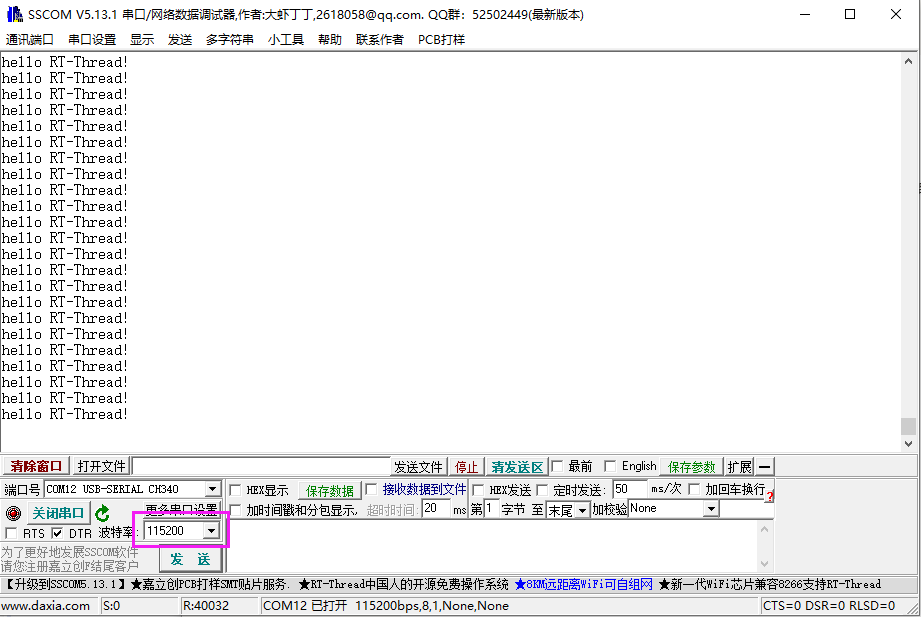This screenshot has height=617, width=921.
Task: Expand the baud rate 115200 dropdown
Action: (211, 531)
